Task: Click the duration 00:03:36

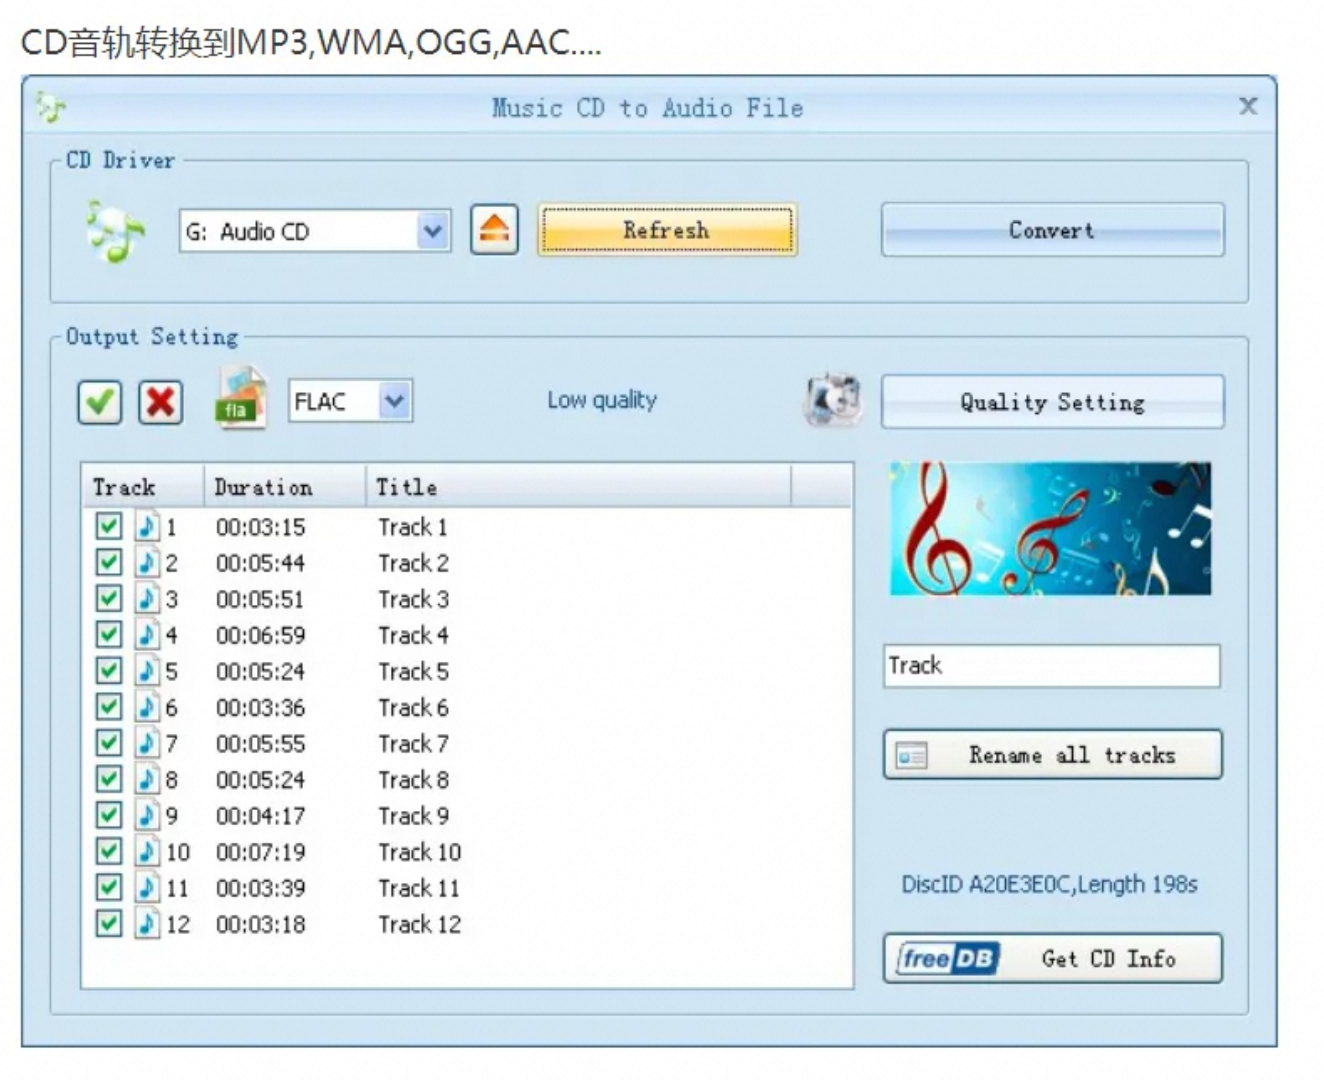Action: [261, 708]
